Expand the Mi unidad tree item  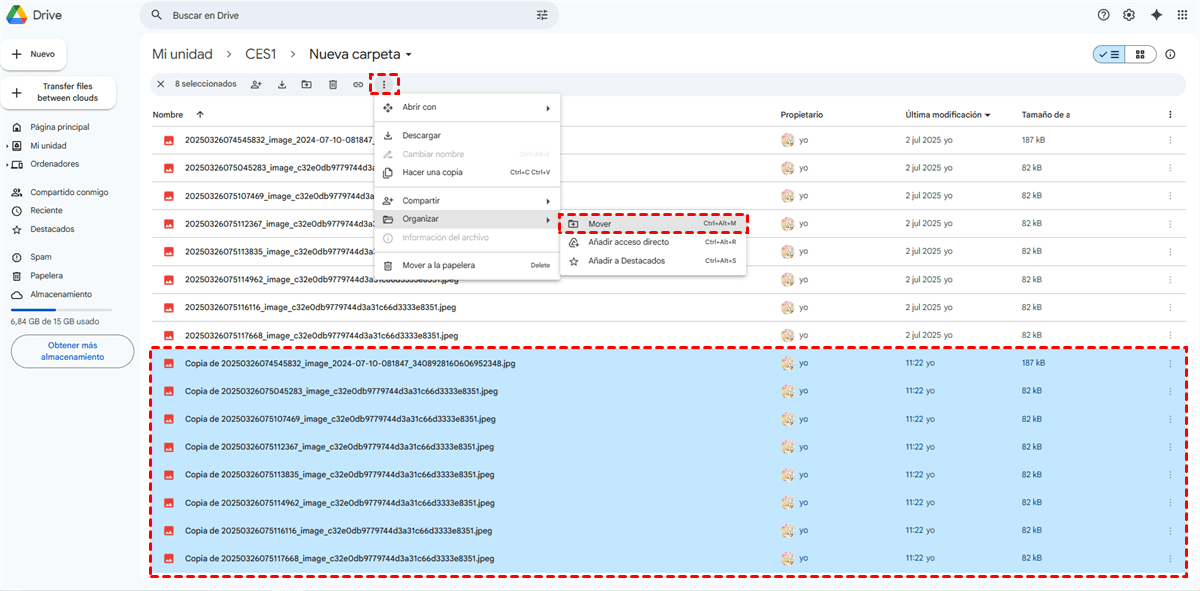(x=8, y=146)
